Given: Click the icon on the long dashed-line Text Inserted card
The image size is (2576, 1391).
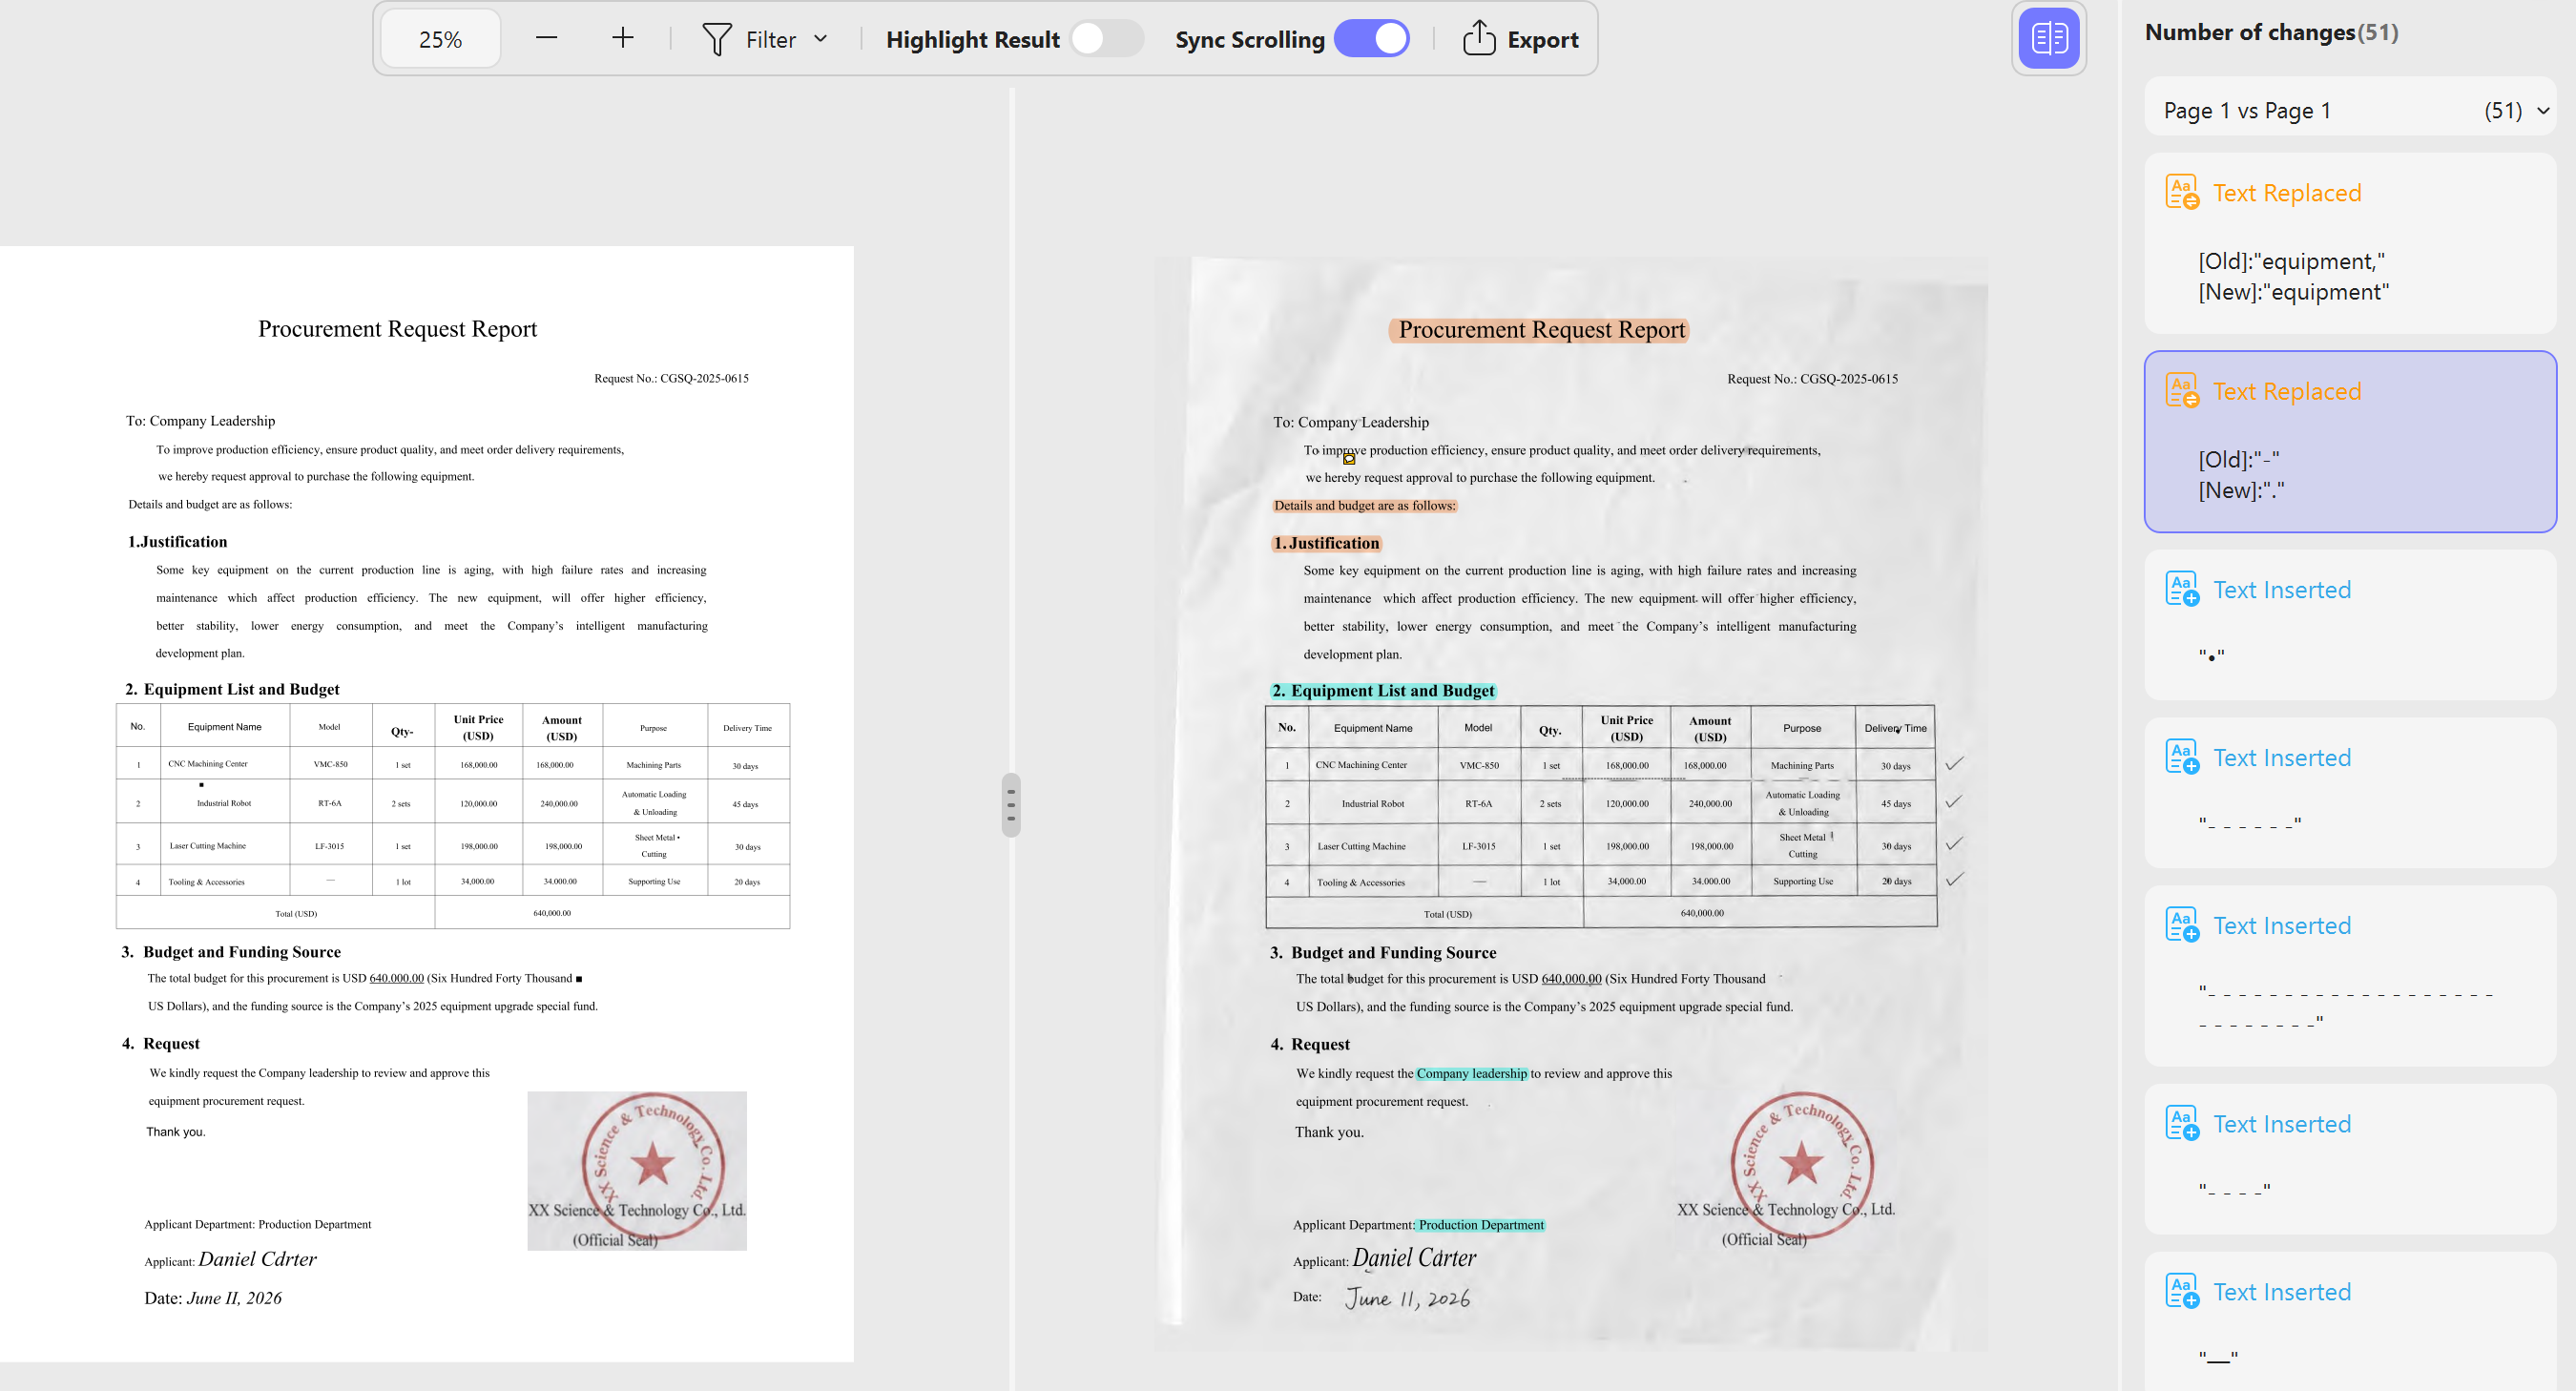Looking at the screenshot, I should point(2181,925).
